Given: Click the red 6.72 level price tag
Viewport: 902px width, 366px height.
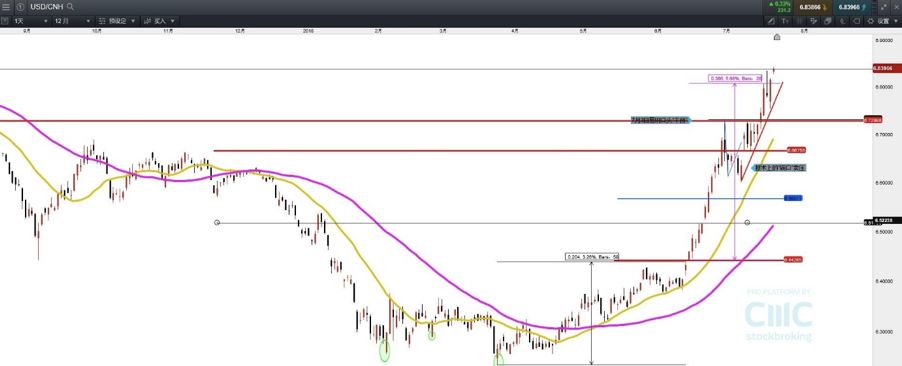Looking at the screenshot, I should pyautogui.click(x=874, y=120).
